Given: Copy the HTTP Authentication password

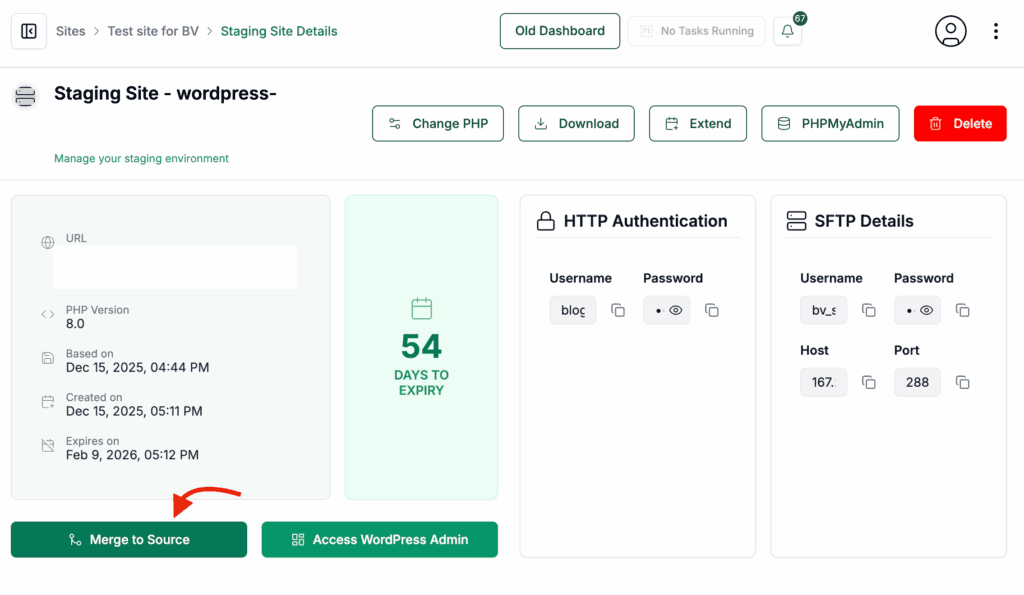Looking at the screenshot, I should (712, 310).
